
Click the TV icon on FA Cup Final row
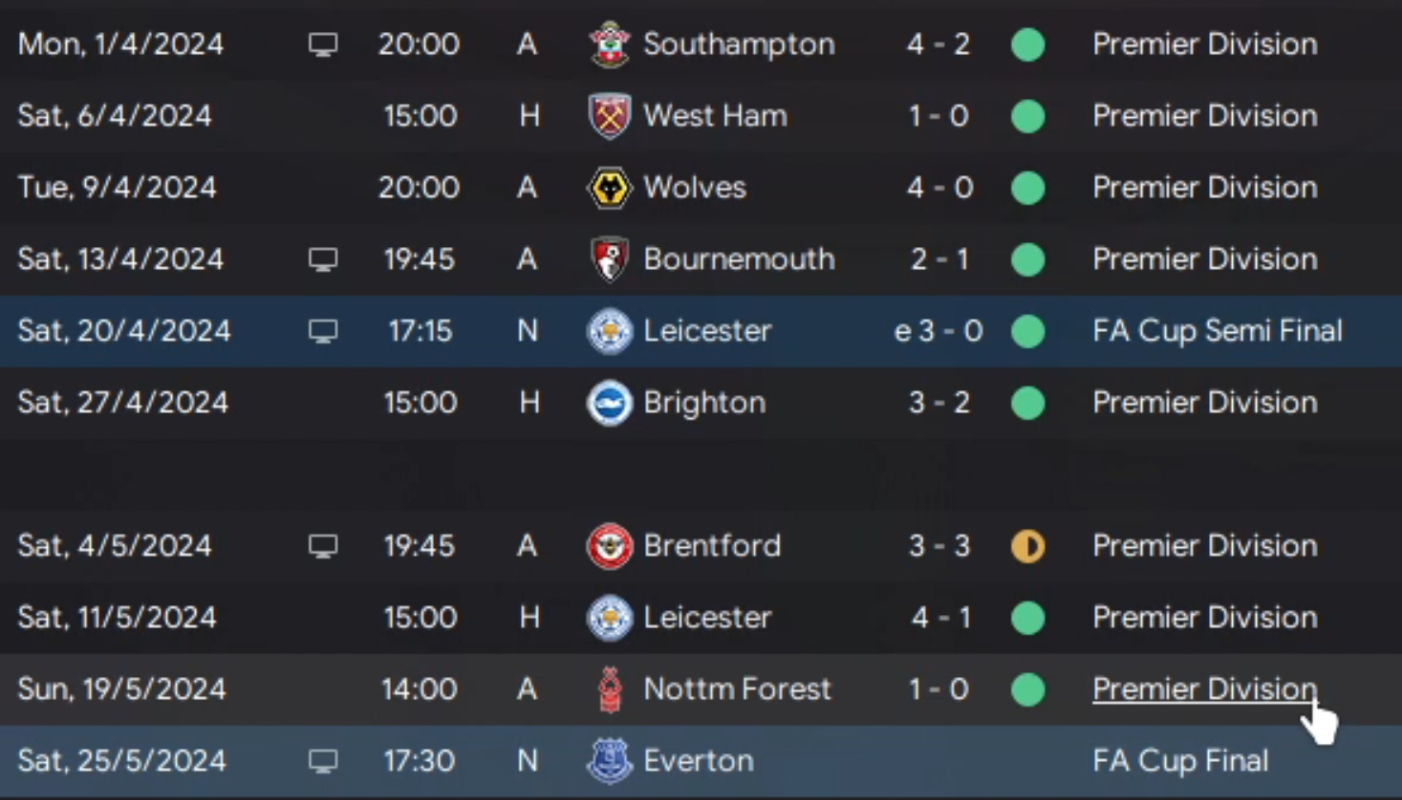coord(322,761)
